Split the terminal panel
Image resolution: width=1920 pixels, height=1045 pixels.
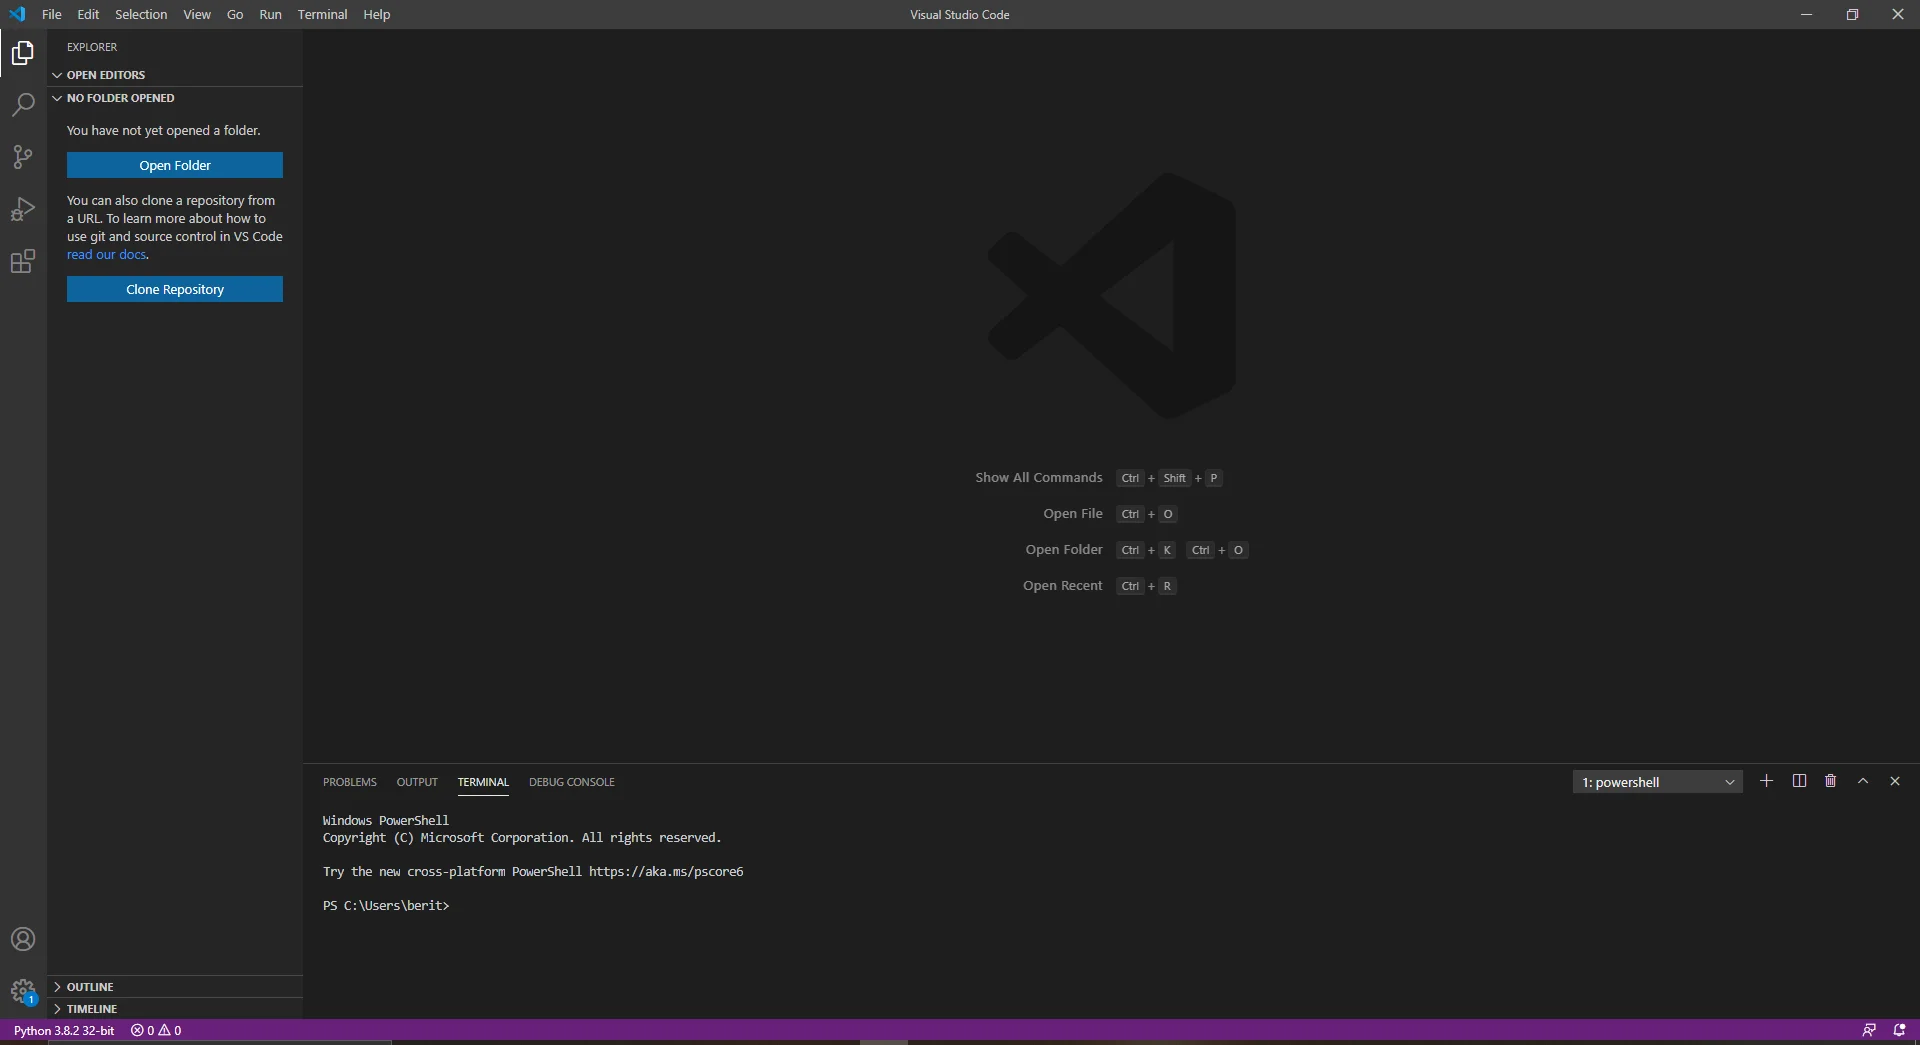pyautogui.click(x=1799, y=781)
